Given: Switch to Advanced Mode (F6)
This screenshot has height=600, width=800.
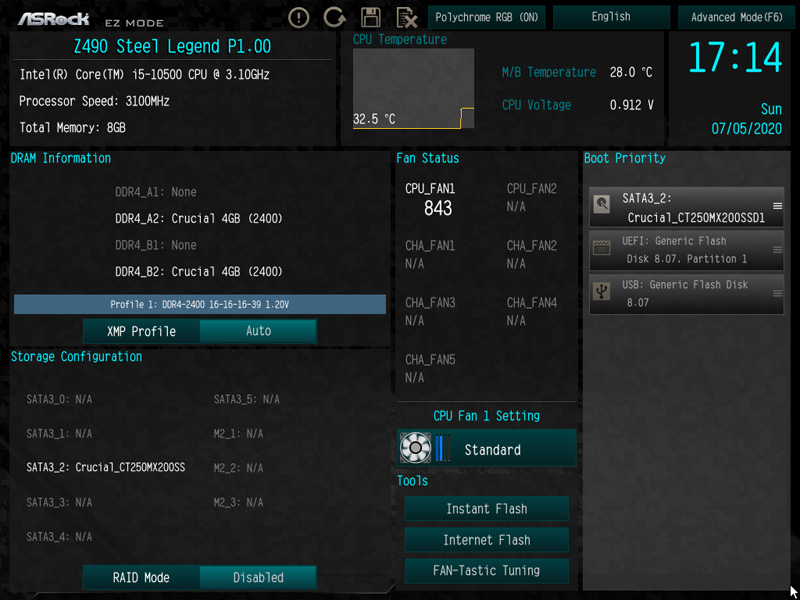Looking at the screenshot, I should pyautogui.click(x=737, y=17).
